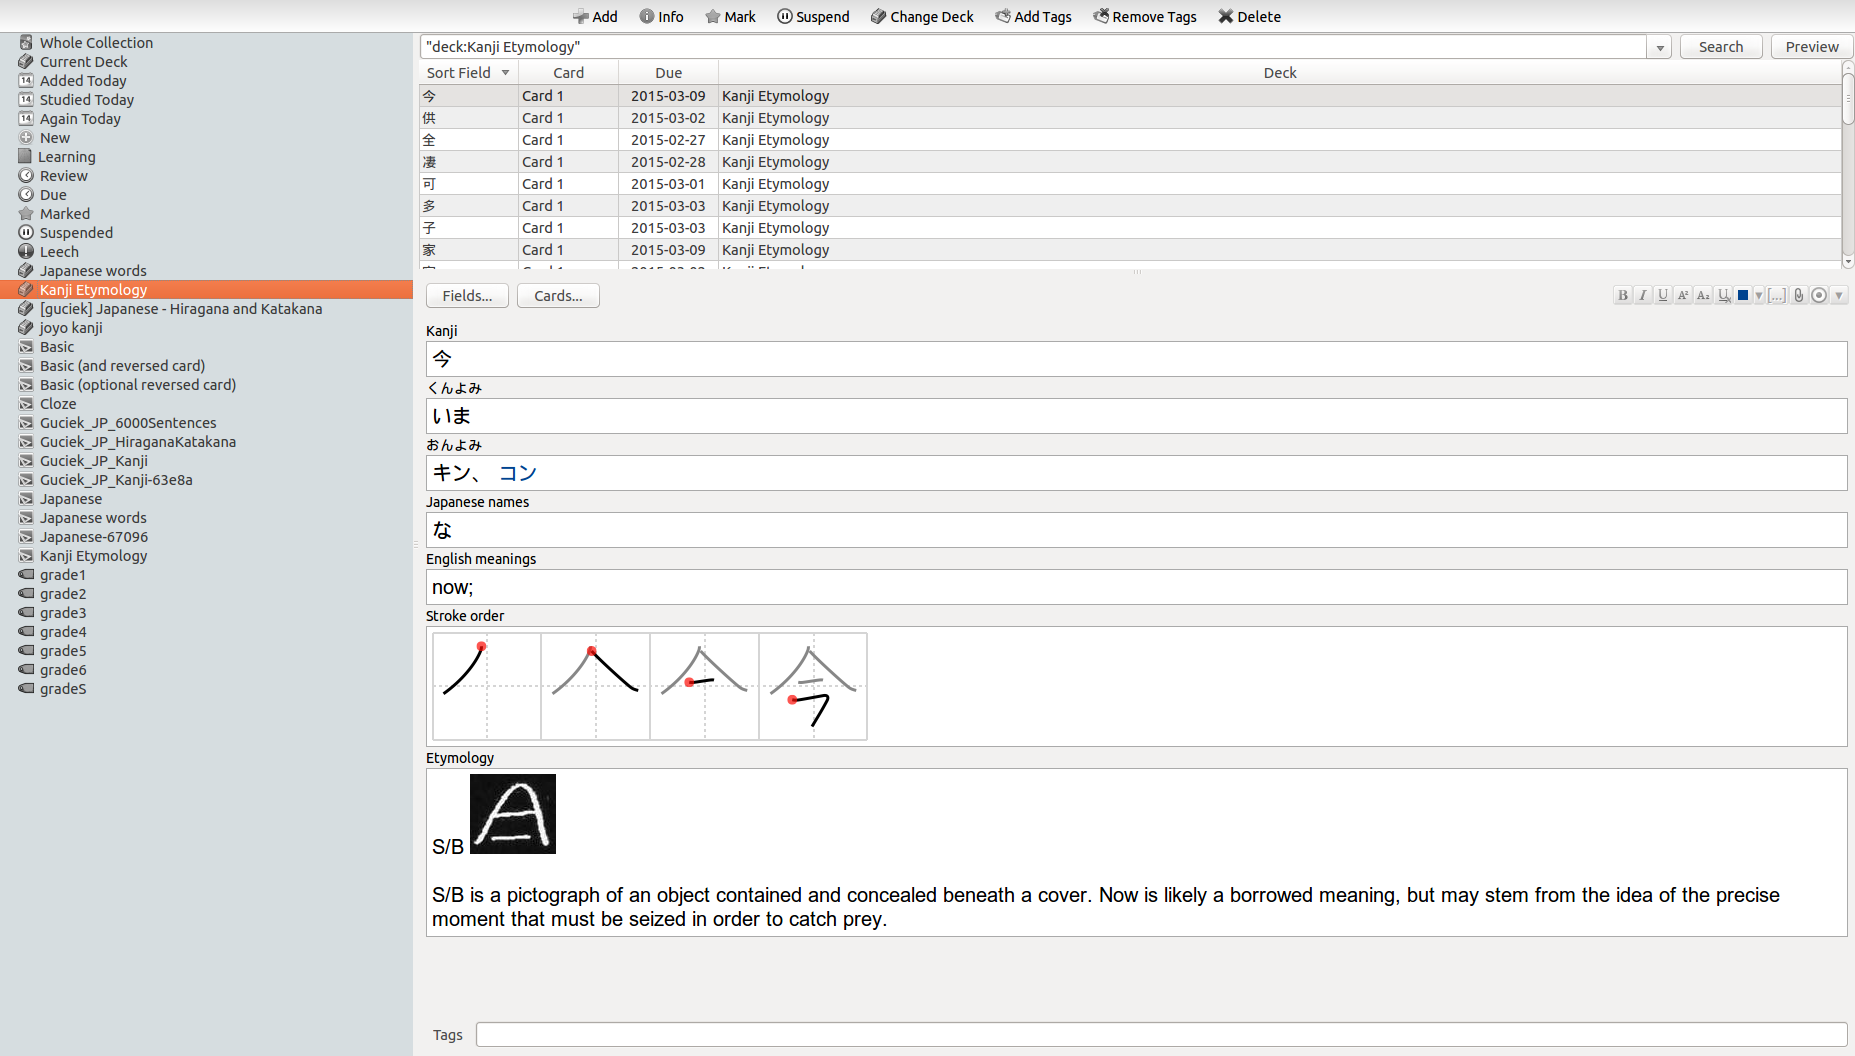Open the Fields... dialog
1855x1056 pixels.
[467, 296]
